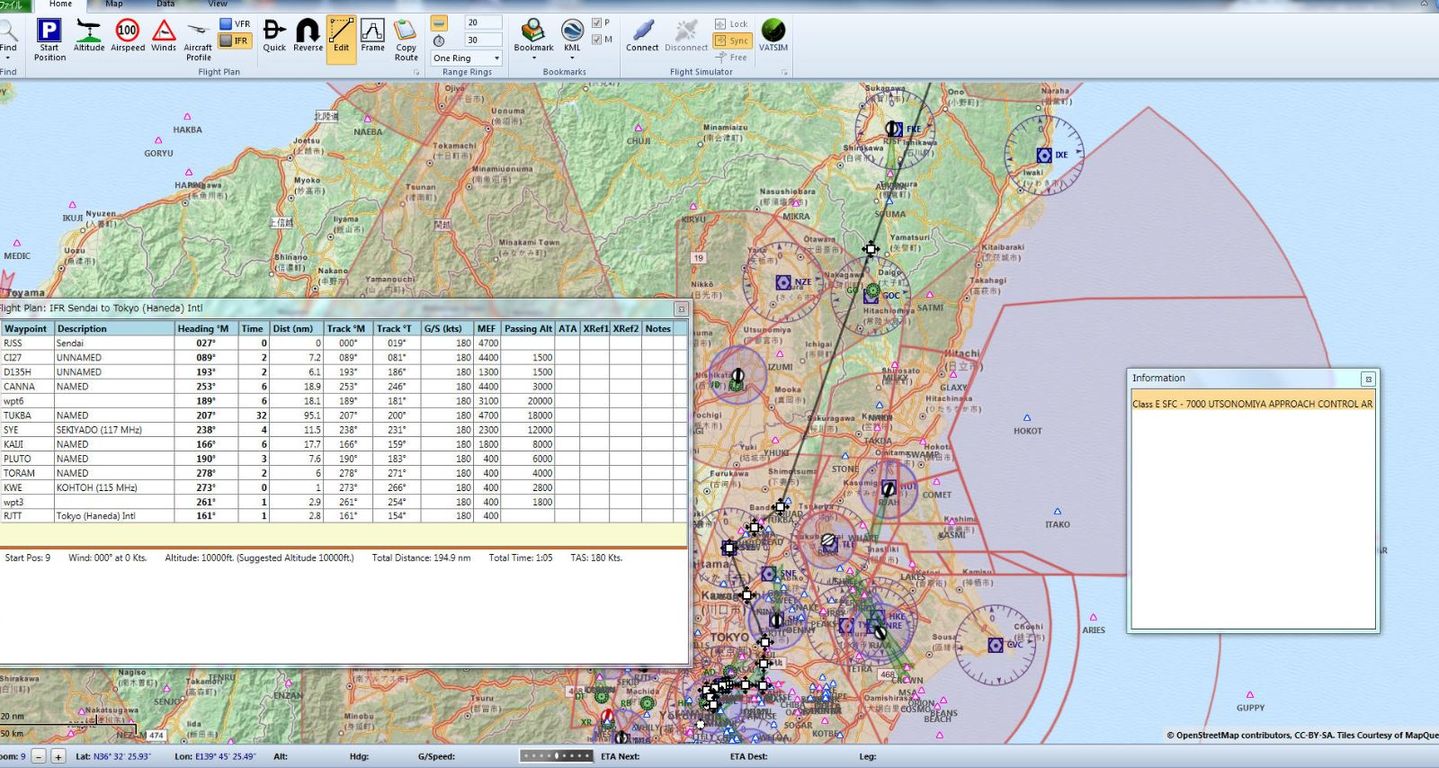Open the One Ring dropdown
1439x768 pixels.
tap(466, 58)
